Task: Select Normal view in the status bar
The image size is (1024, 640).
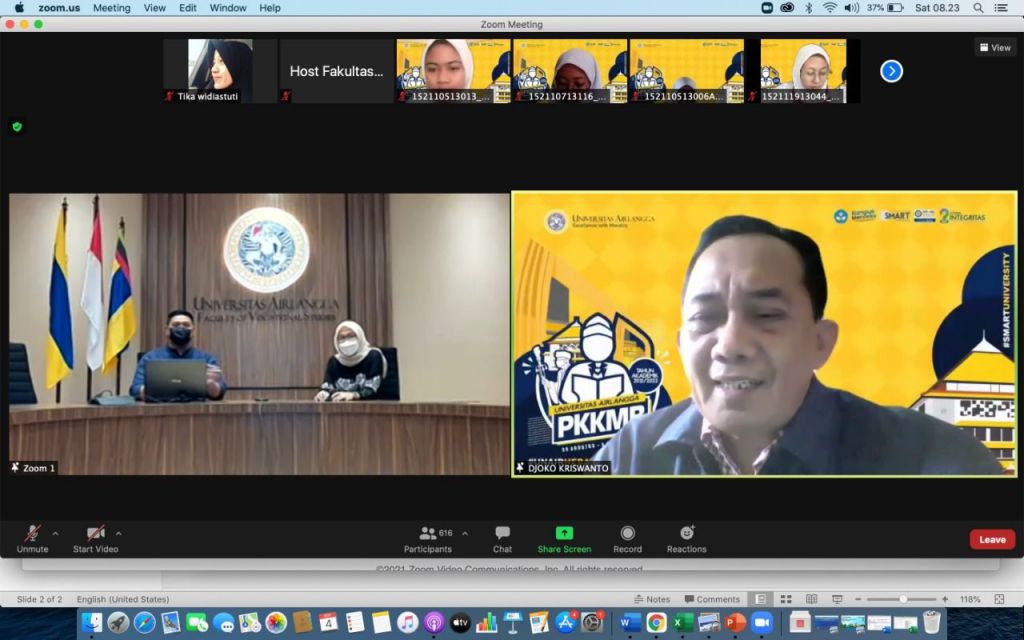Action: tap(761, 599)
